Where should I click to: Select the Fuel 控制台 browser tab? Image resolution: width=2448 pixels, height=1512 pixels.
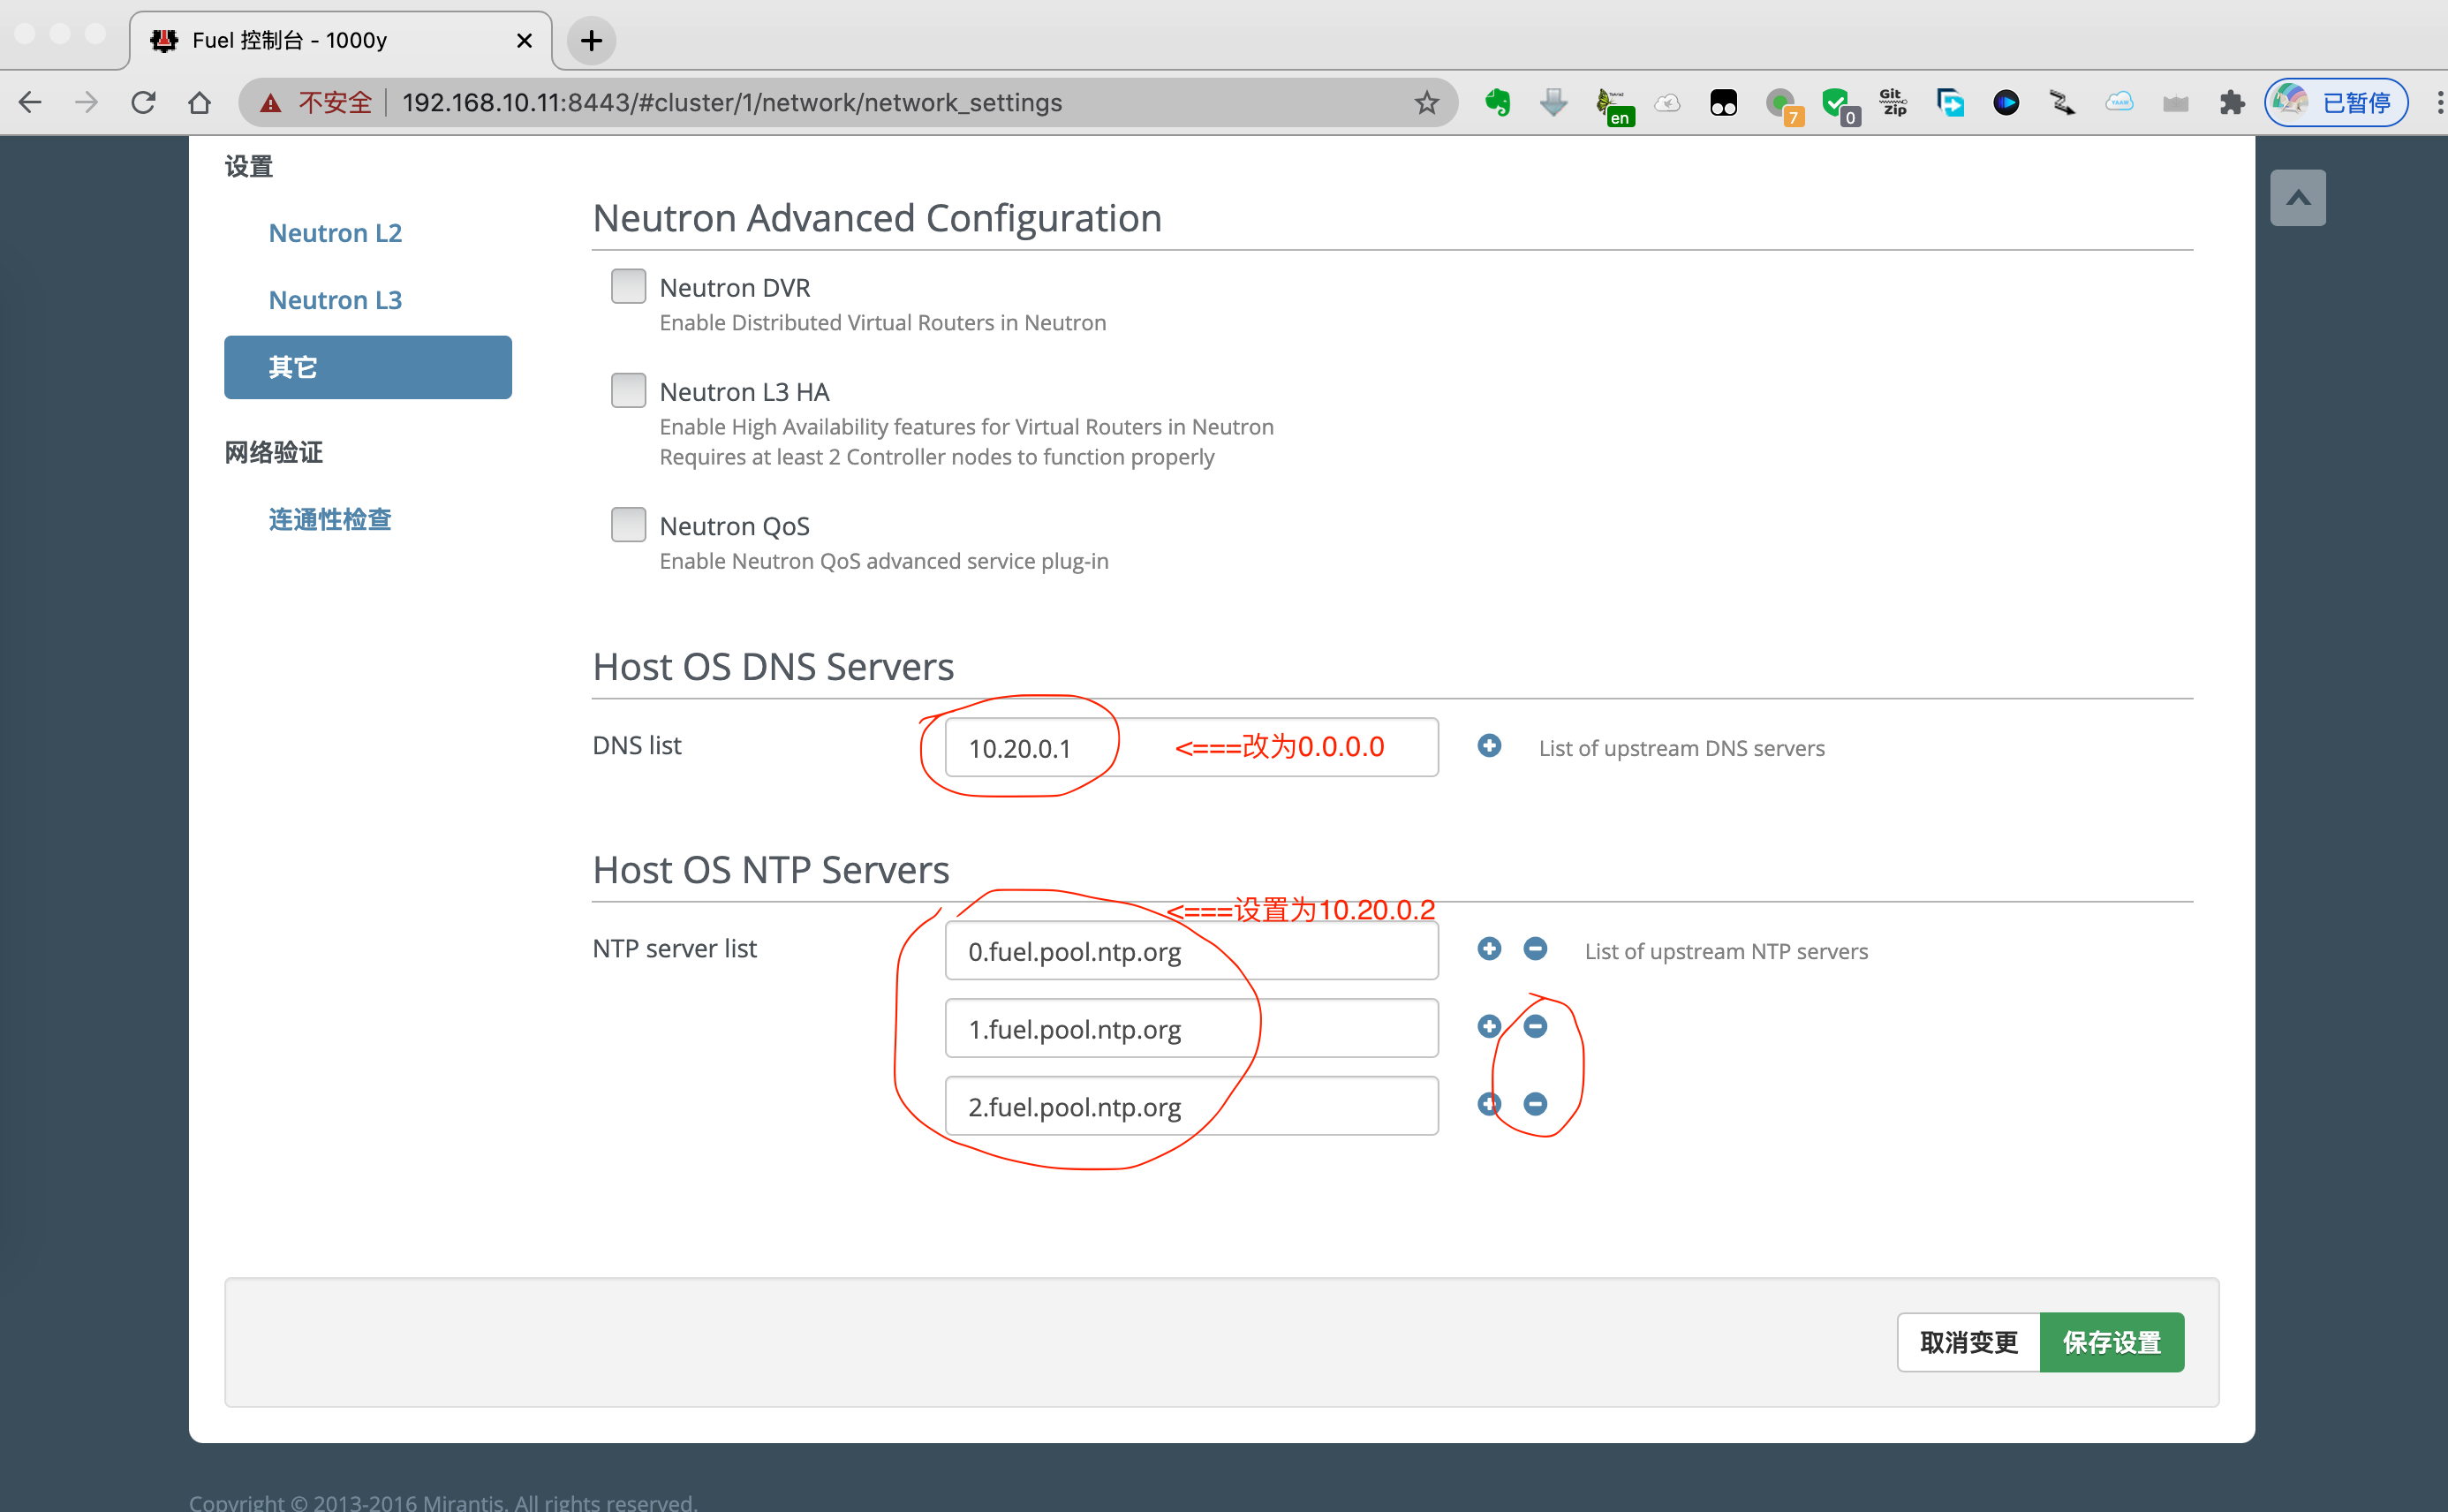pyautogui.click(x=340, y=40)
